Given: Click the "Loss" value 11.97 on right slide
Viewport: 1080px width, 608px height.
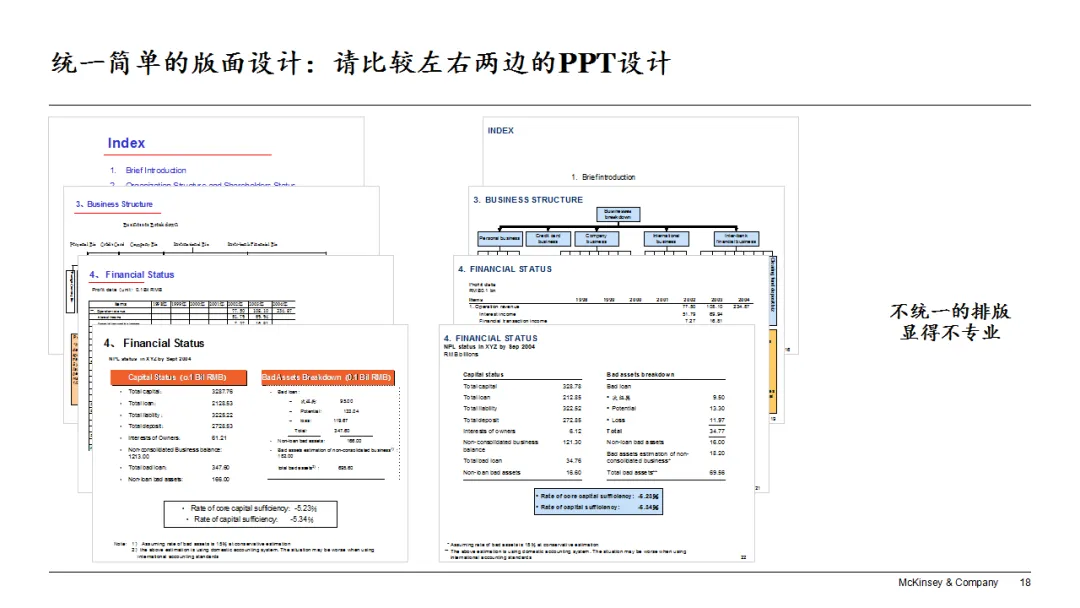Looking at the screenshot, I should (717, 420).
